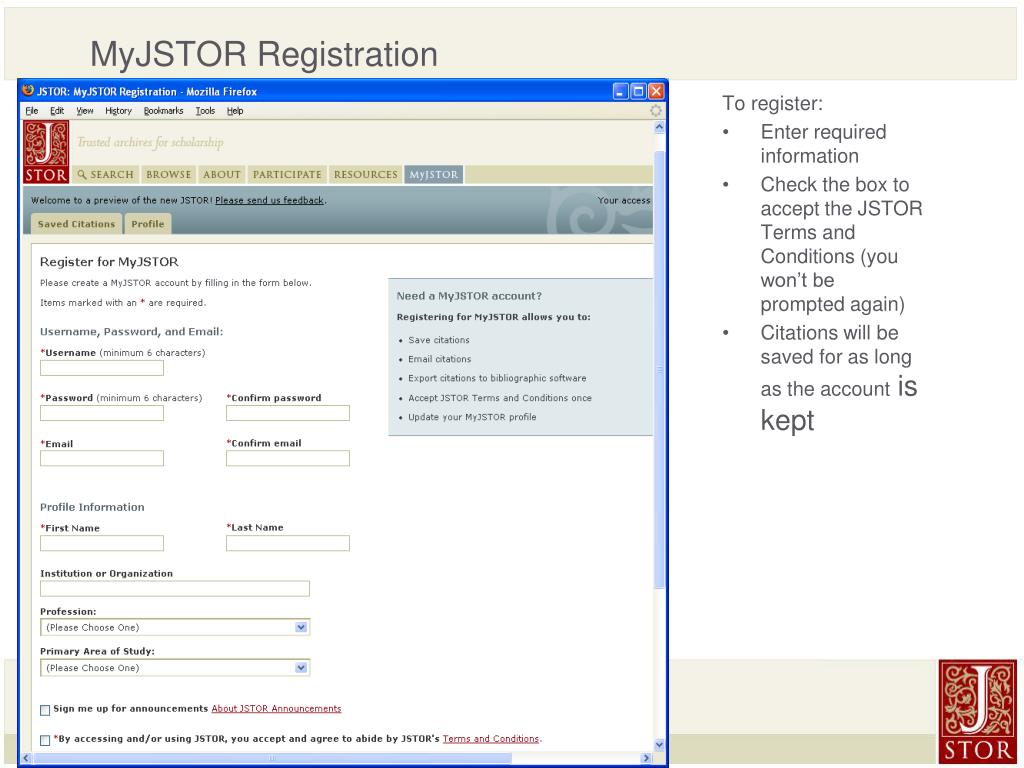
Task: Click the 'Email citations' bullet text
Action: click(440, 359)
